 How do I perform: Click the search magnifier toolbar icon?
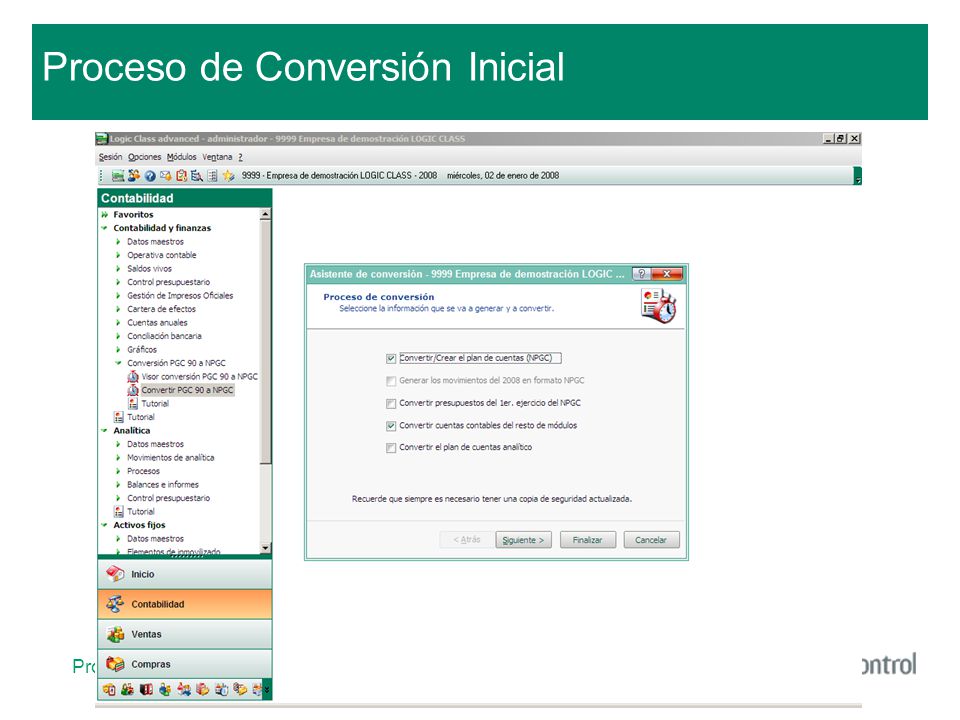point(197,176)
